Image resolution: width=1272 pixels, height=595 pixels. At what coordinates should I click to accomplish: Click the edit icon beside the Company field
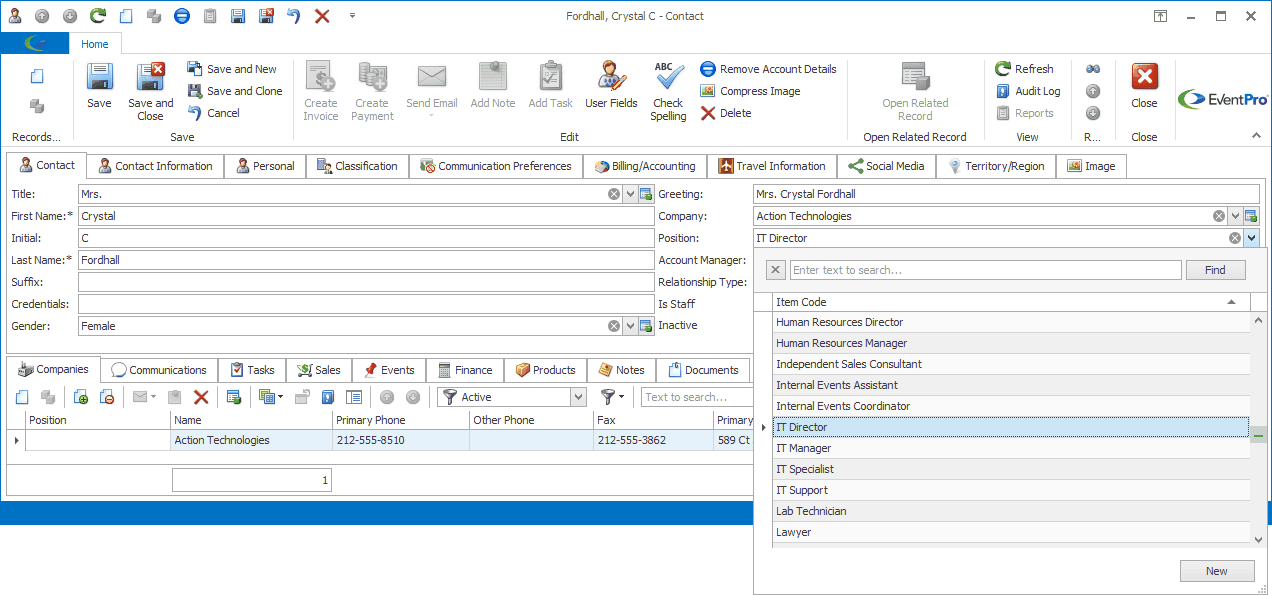[x=1251, y=216]
